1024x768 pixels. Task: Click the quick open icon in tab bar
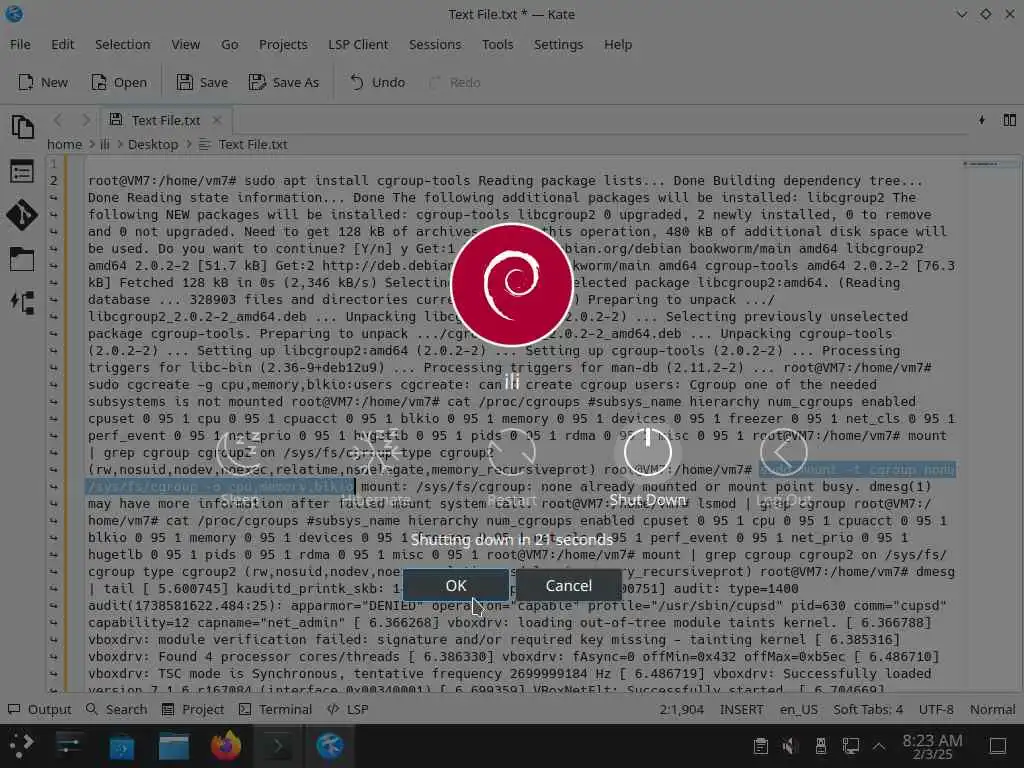click(982, 120)
